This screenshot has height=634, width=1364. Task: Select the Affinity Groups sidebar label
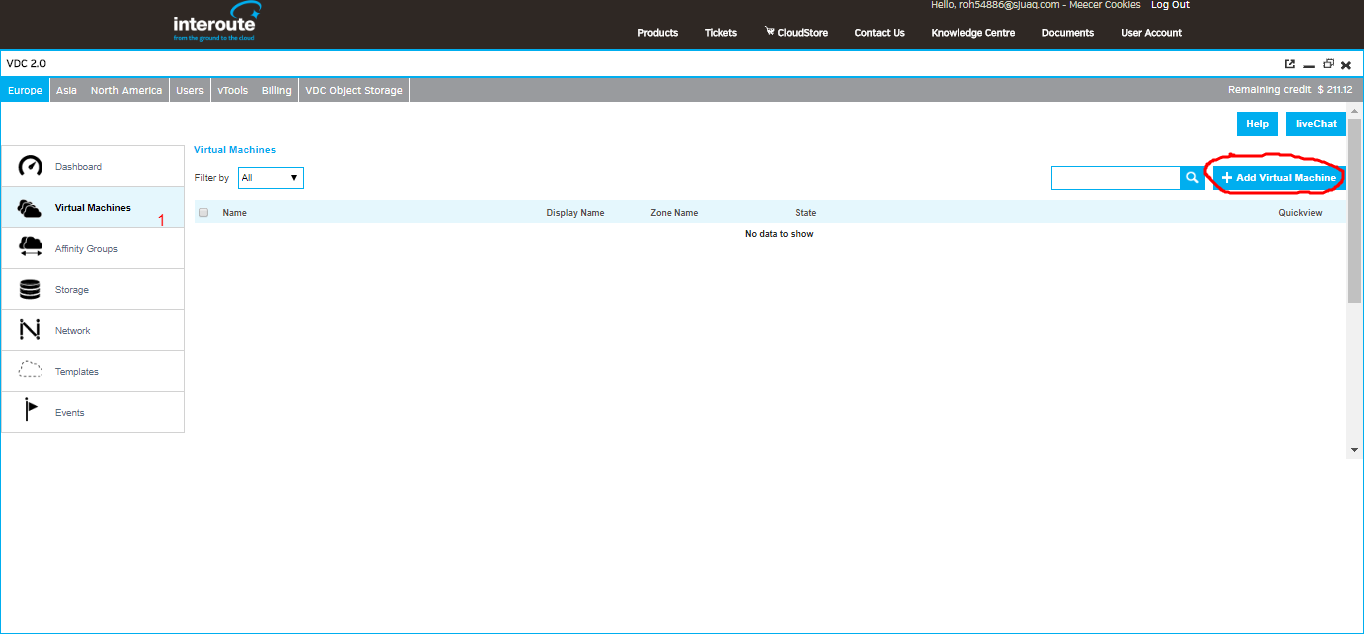click(86, 249)
